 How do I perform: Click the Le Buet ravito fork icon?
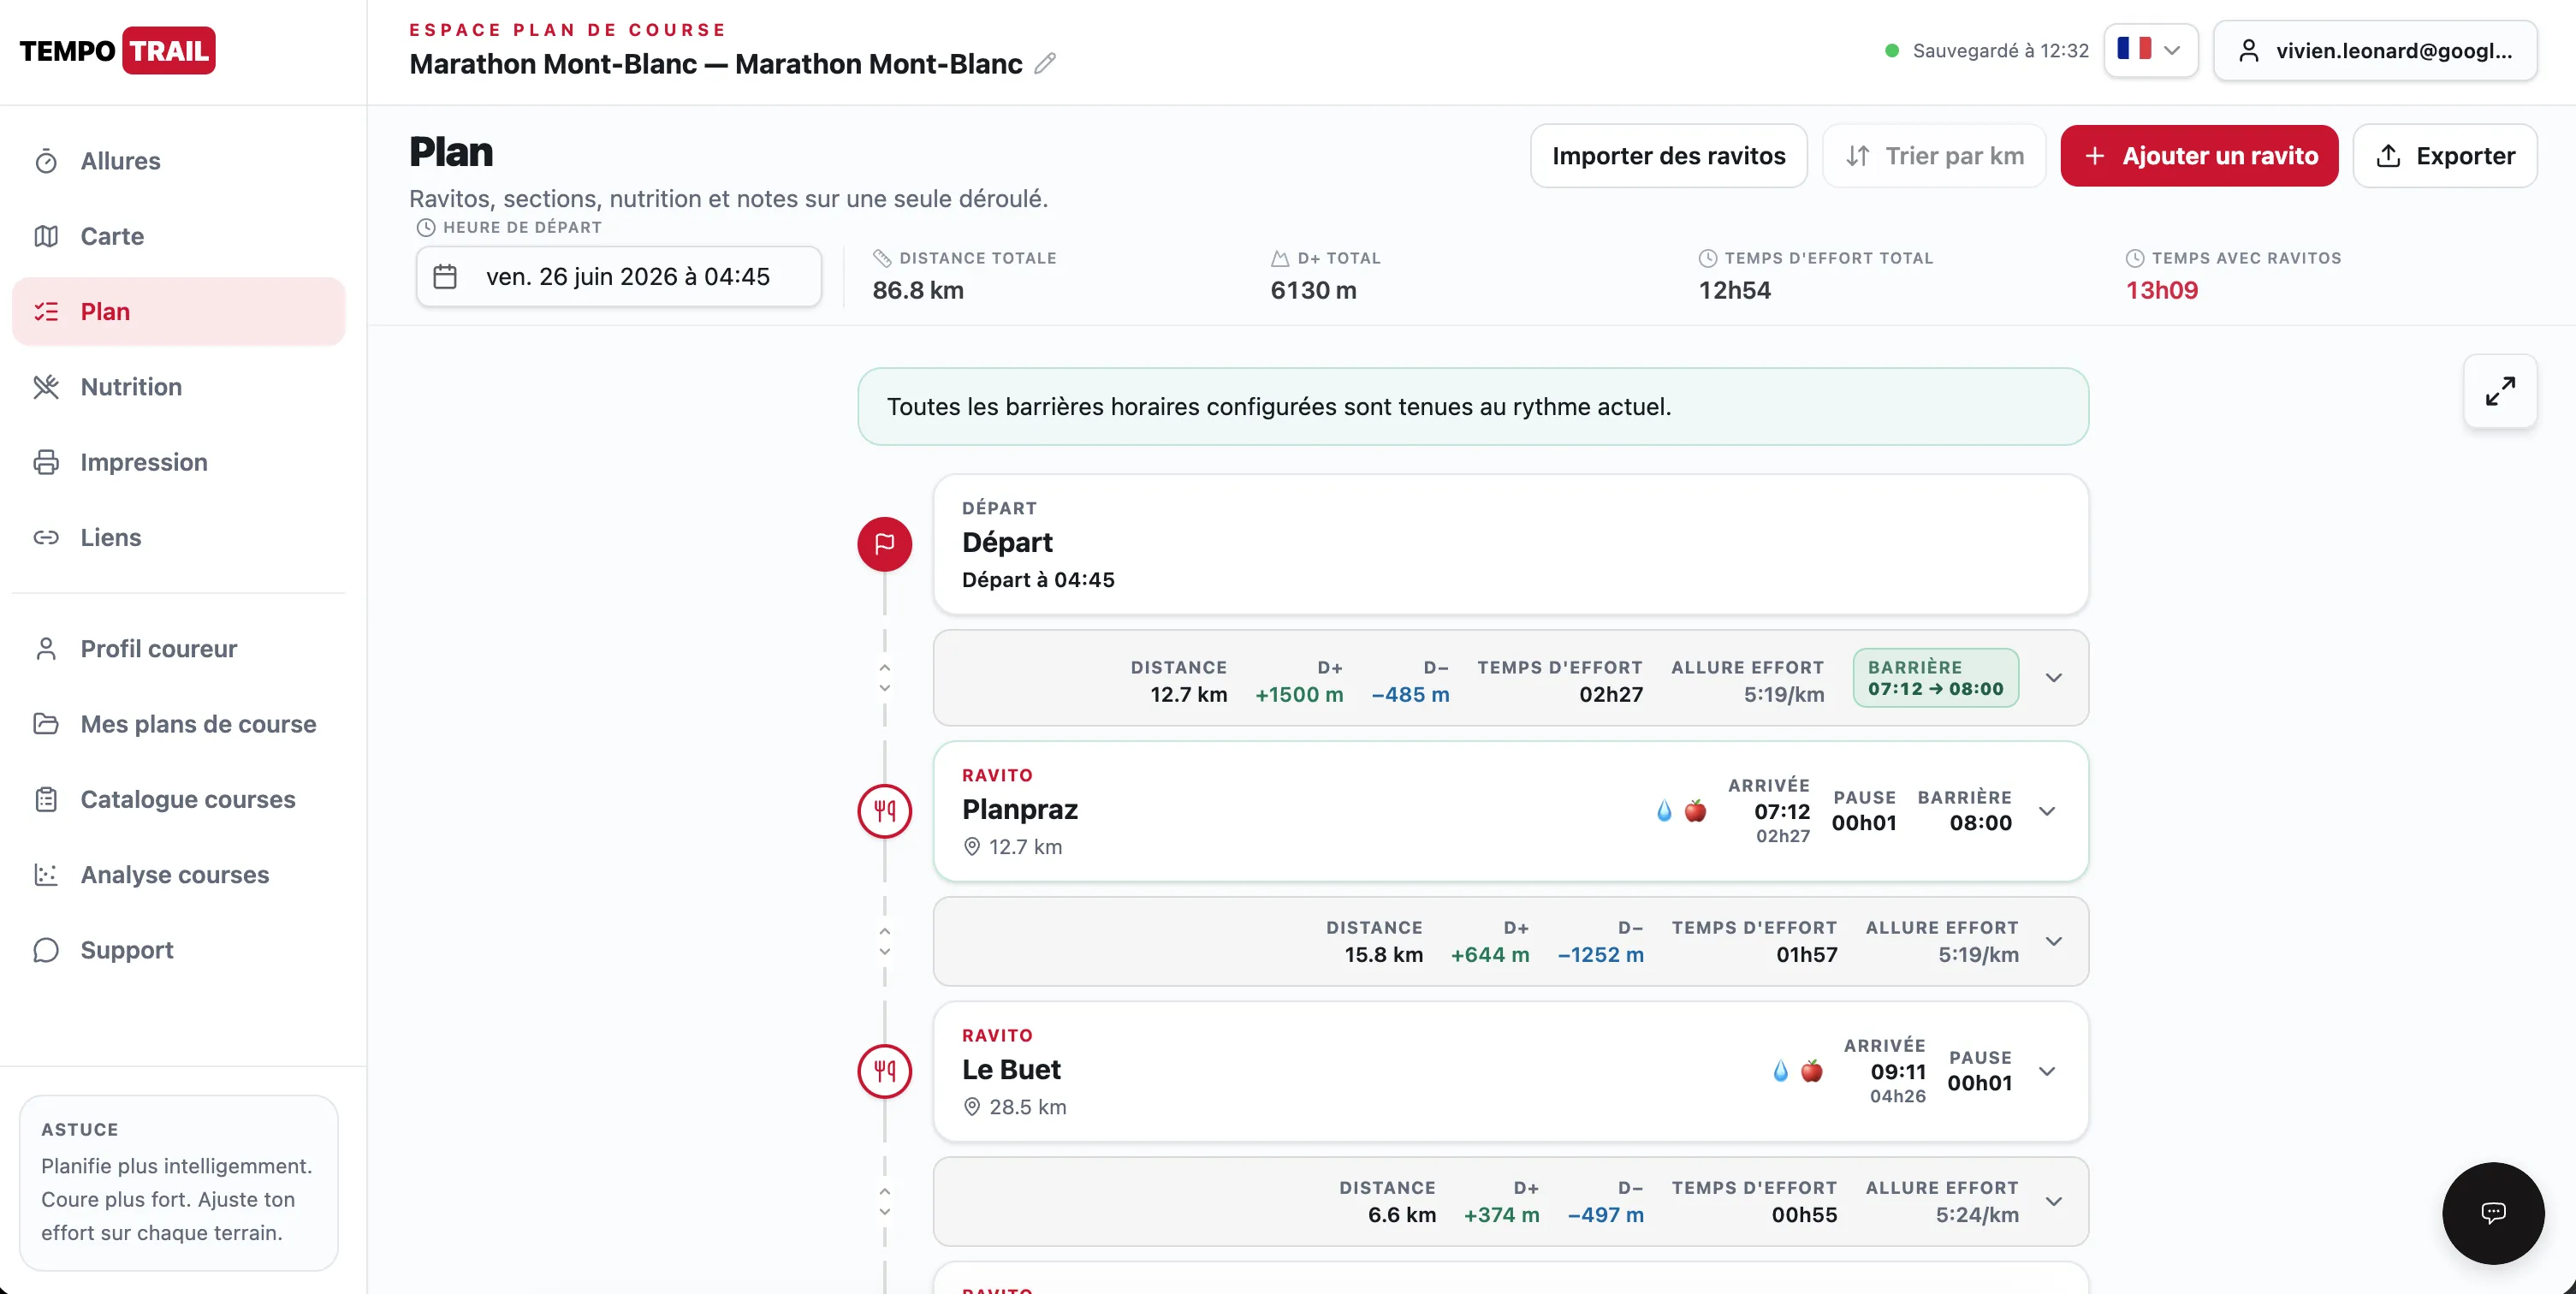pos(884,1071)
